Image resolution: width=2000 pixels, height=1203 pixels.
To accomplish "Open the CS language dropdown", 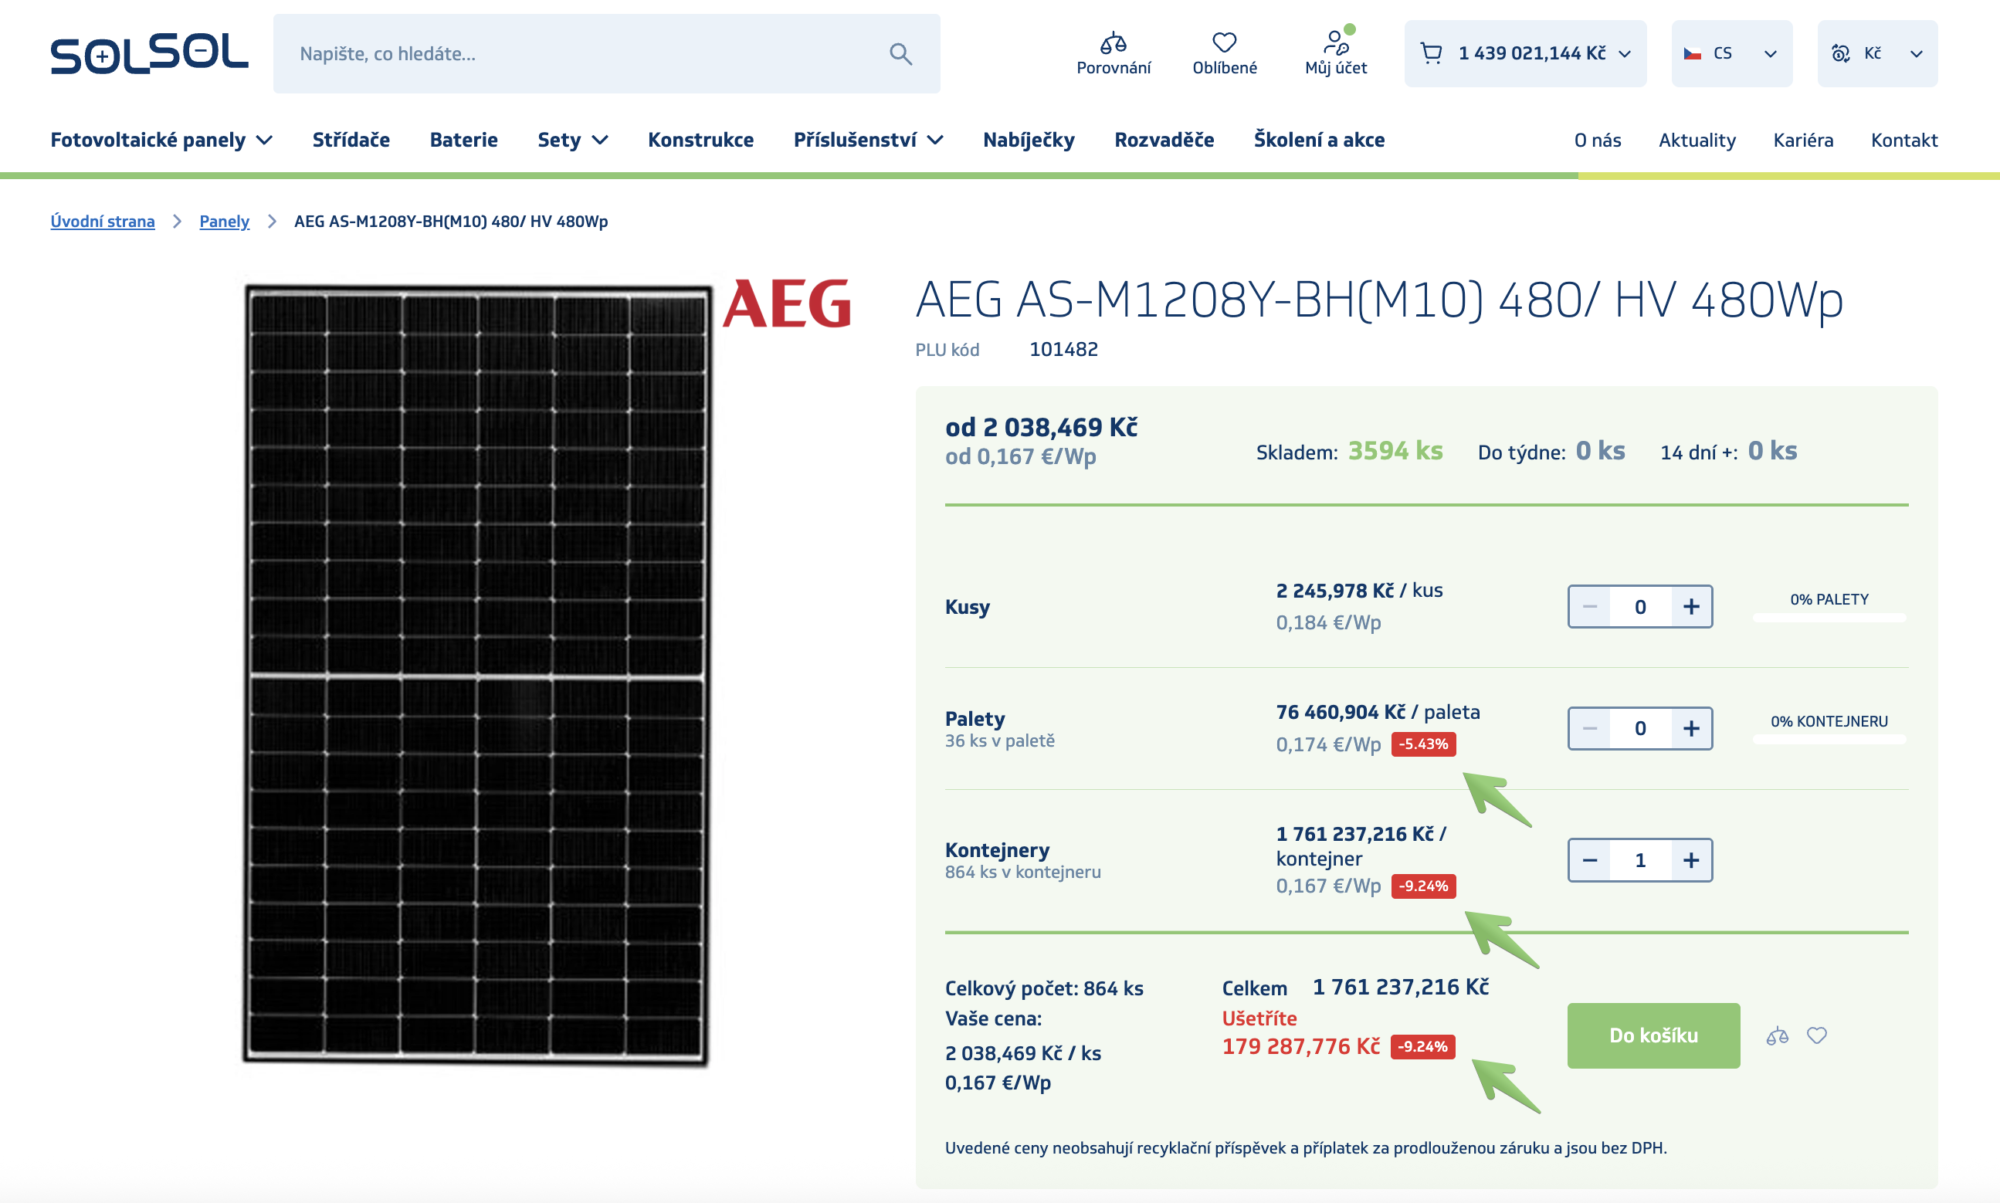I will point(1732,54).
